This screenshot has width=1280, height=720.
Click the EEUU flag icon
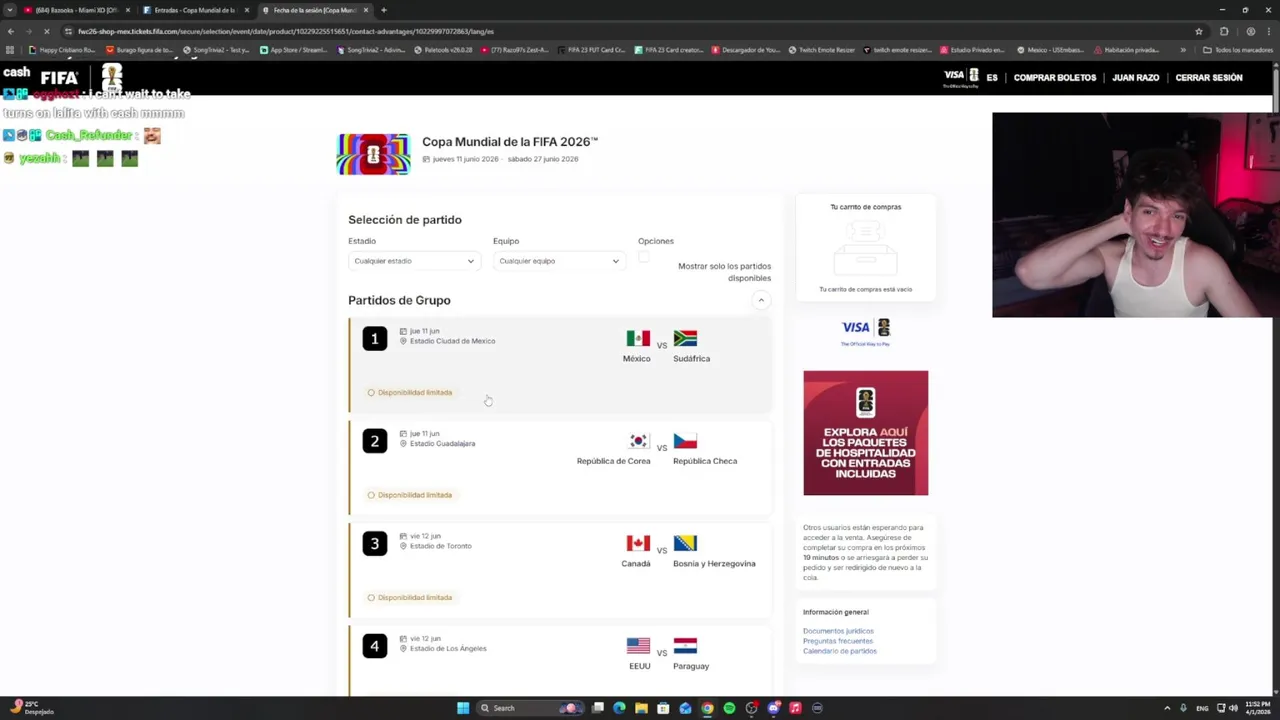[x=638, y=646]
